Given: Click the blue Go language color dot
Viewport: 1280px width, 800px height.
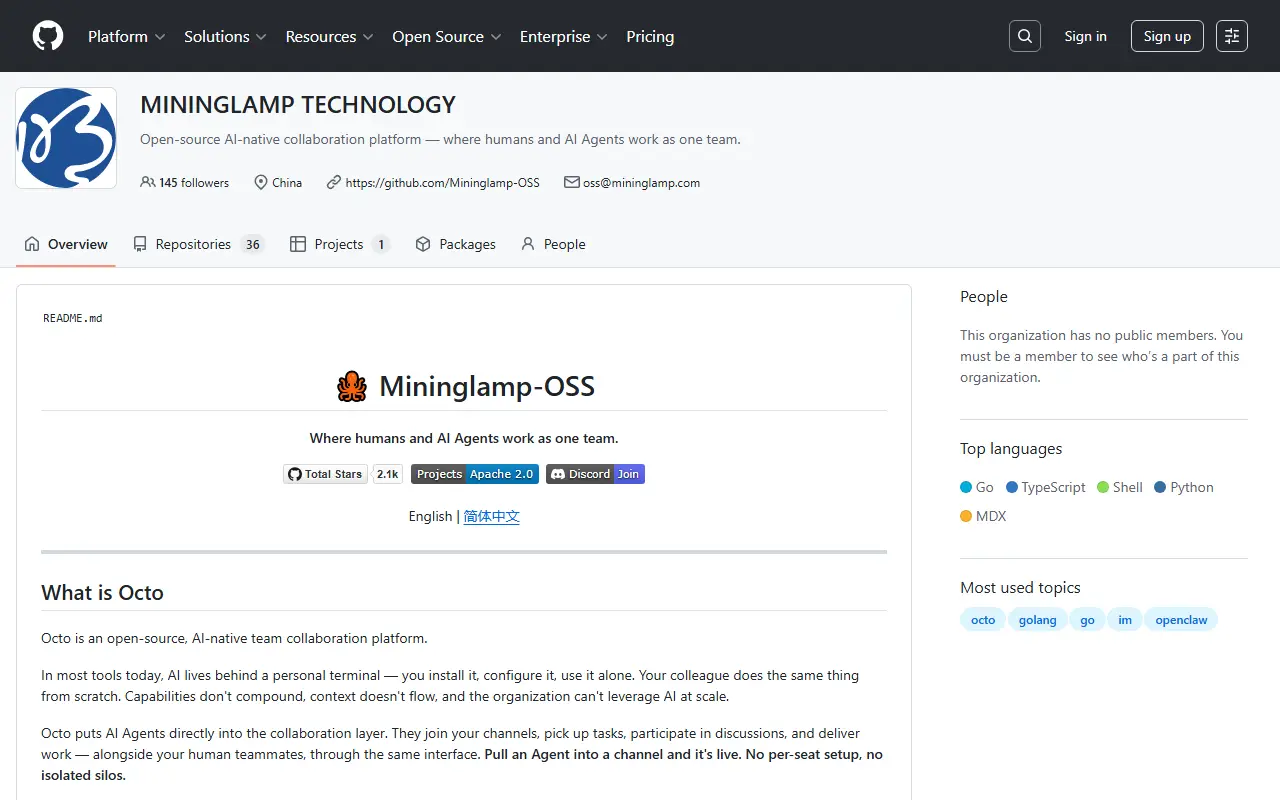Looking at the screenshot, I should click(x=966, y=487).
